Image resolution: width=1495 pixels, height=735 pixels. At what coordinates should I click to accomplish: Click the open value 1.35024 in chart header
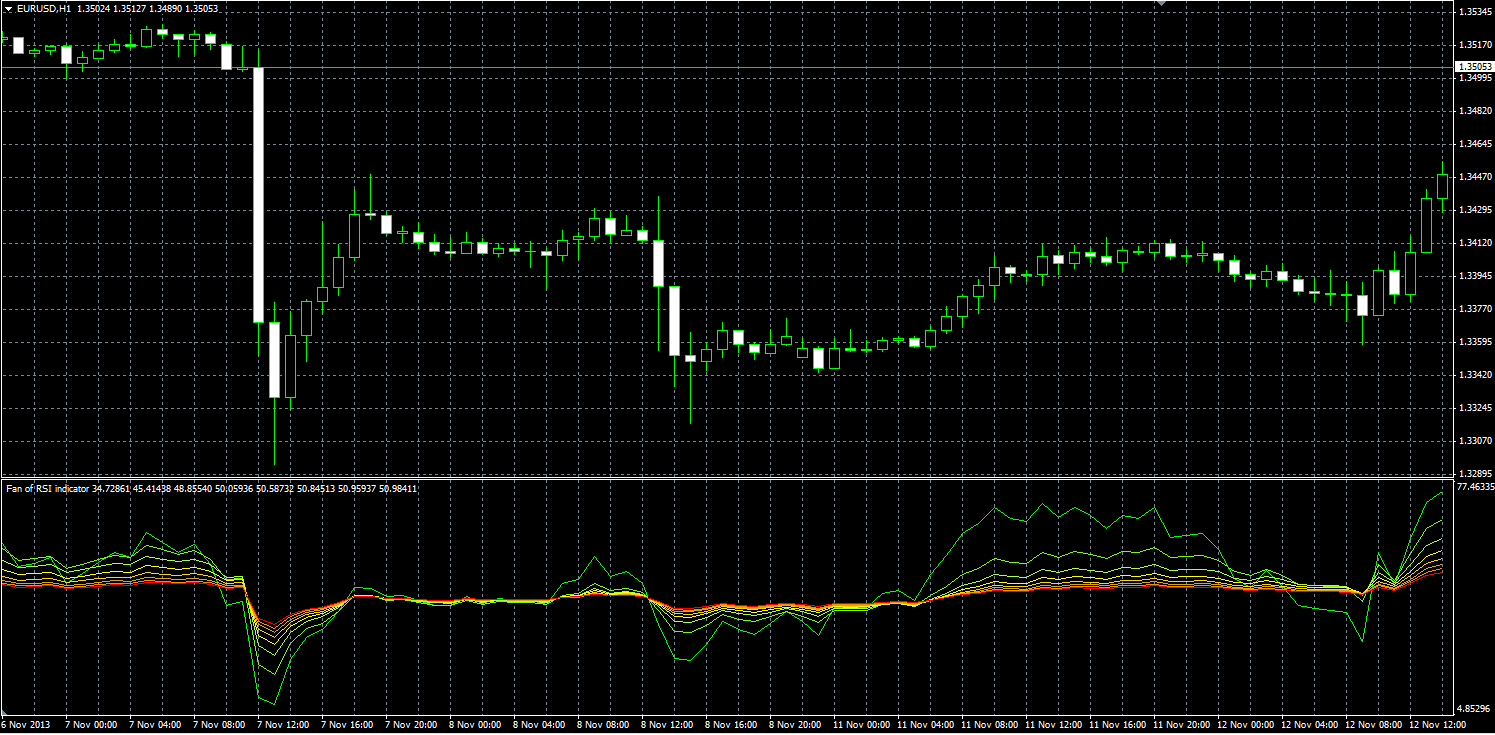click(95, 8)
